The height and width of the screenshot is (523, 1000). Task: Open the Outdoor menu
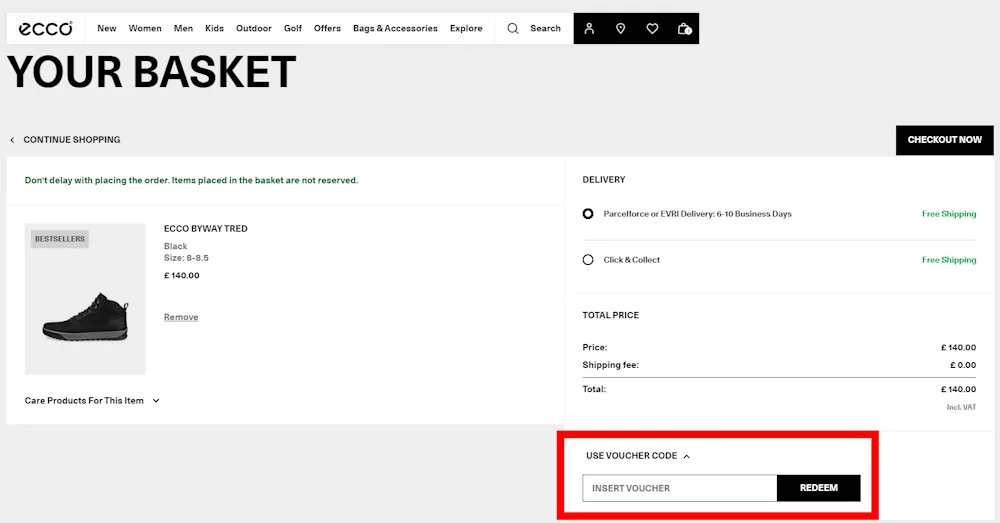[x=254, y=28]
